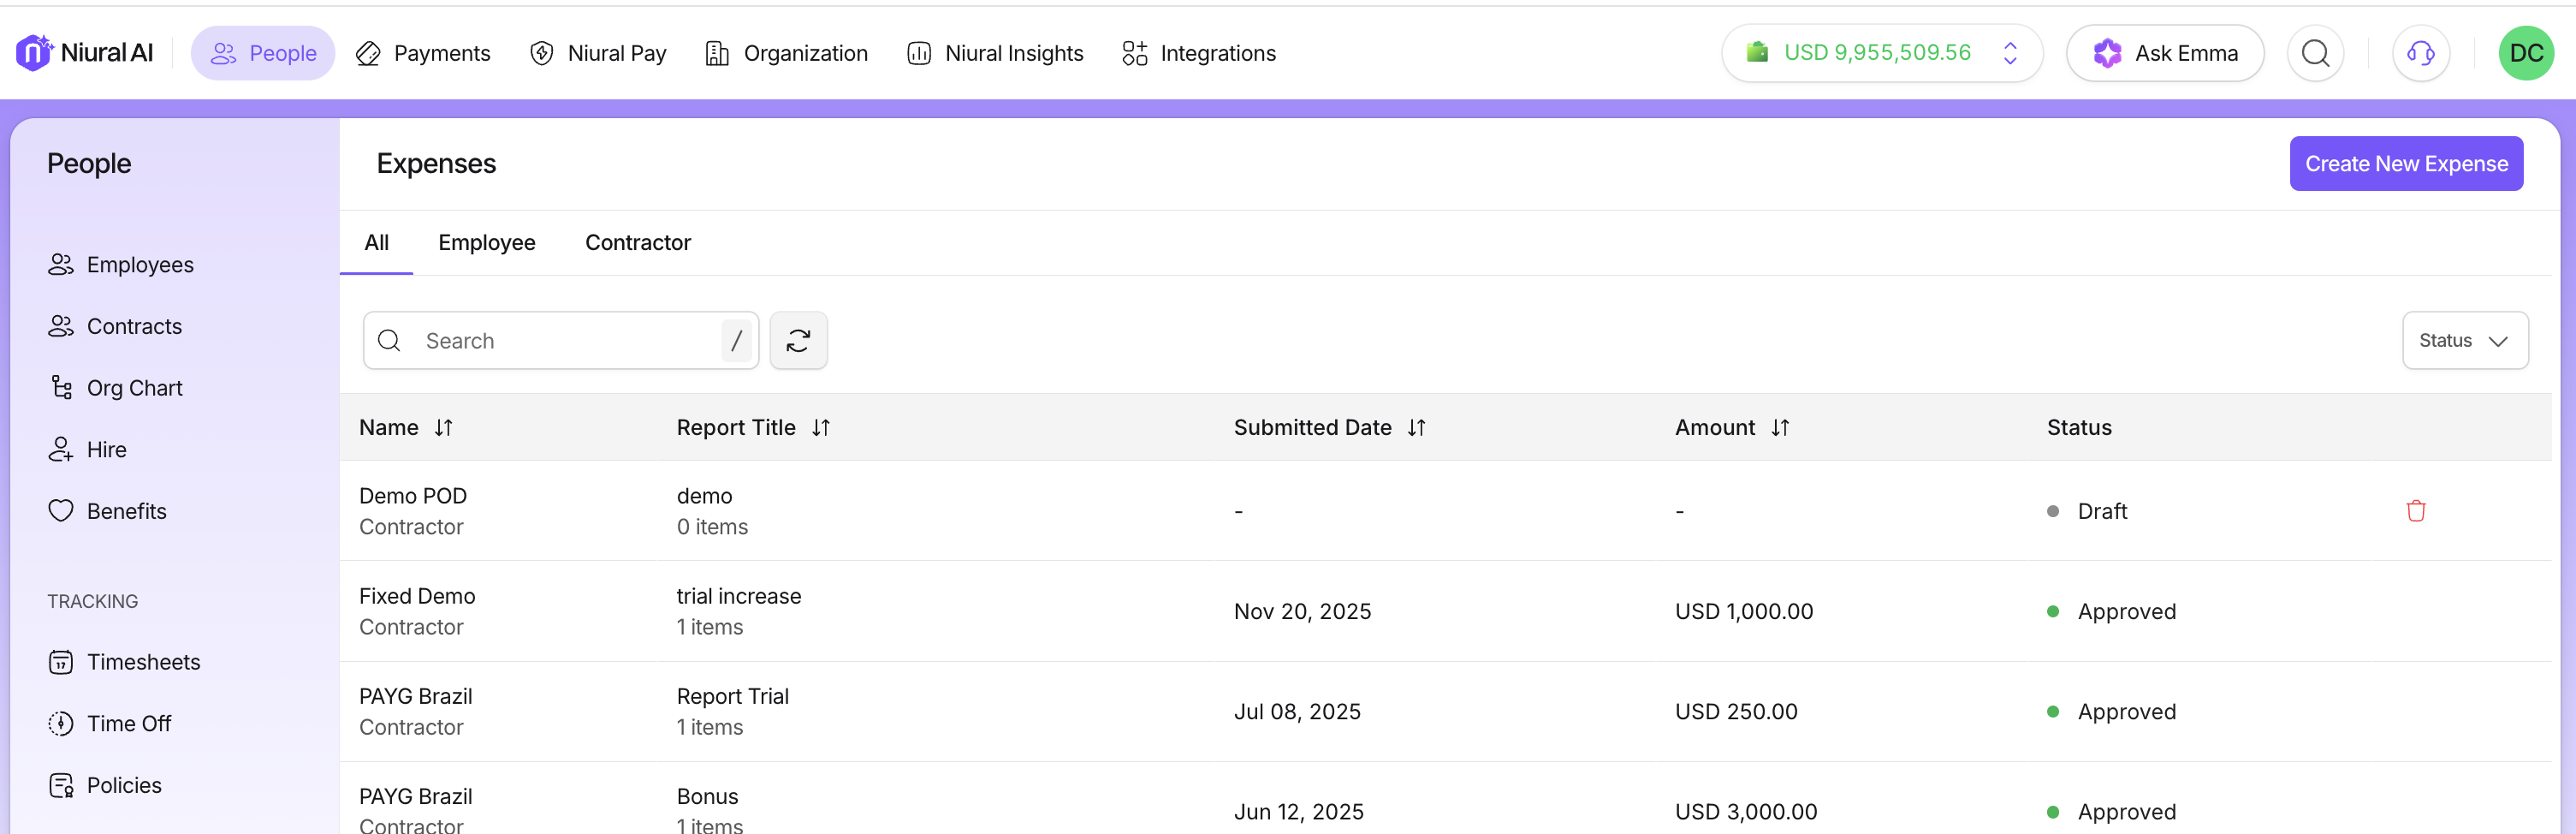The image size is (2576, 834).
Task: Launch the Ask Emma assistant
Action: pyautogui.click(x=2164, y=53)
